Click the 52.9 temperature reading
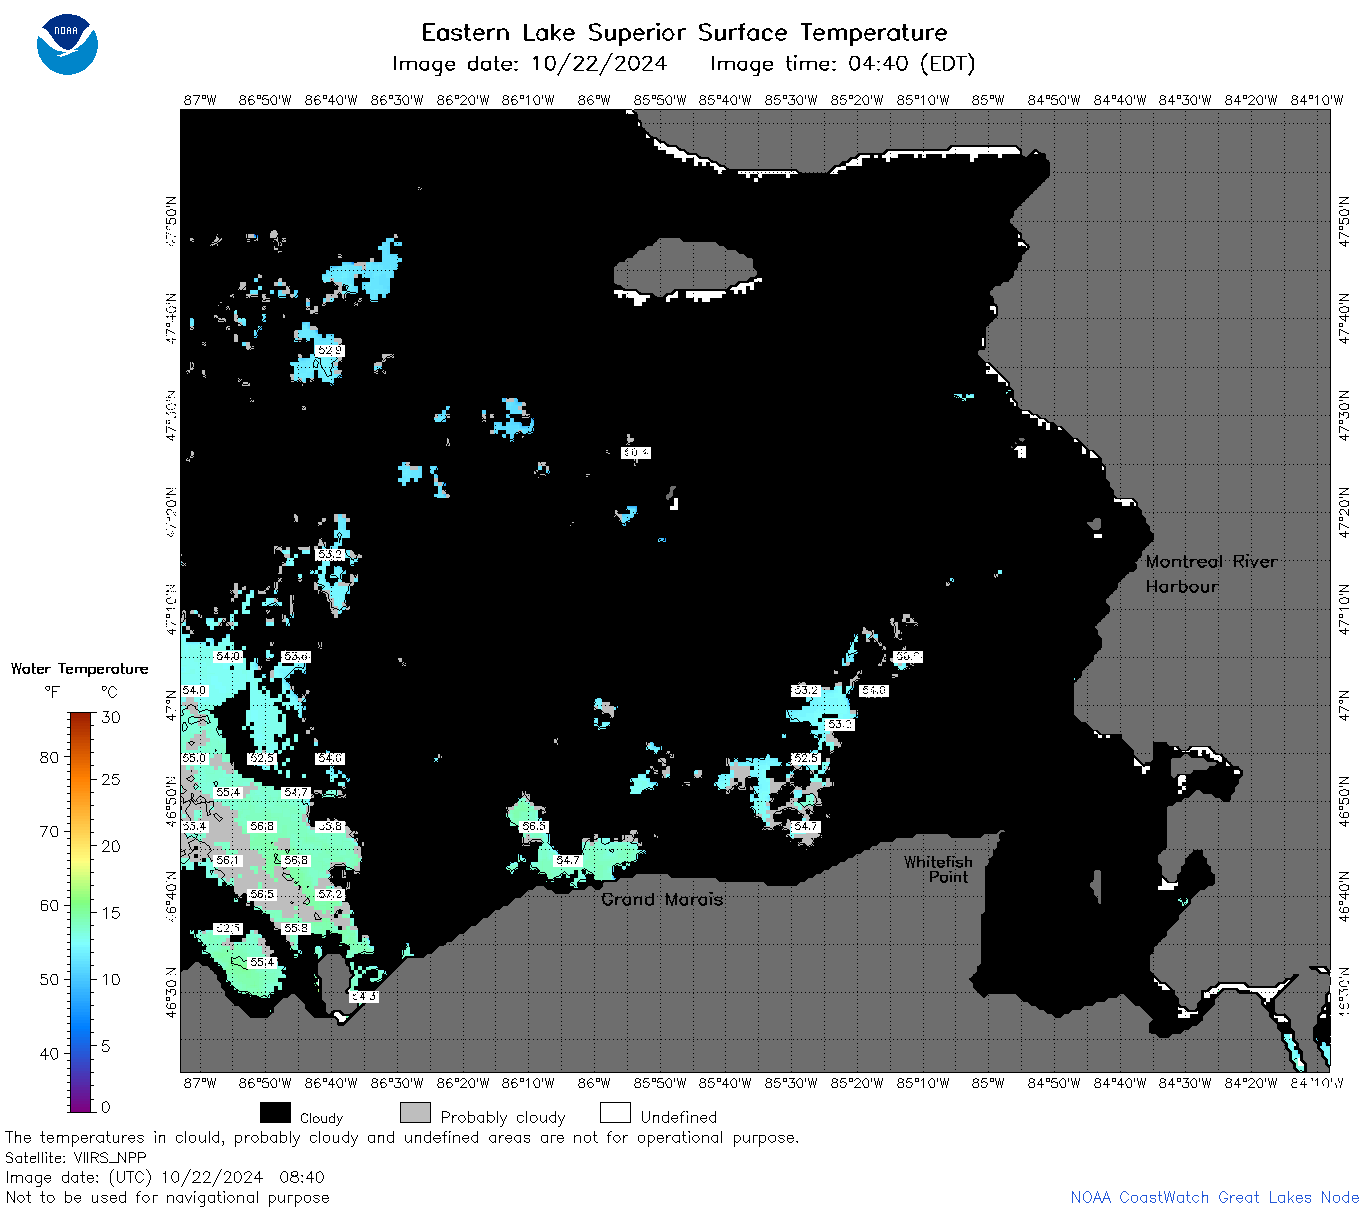Screen dimensions: 1370x1213 (x=330, y=350)
